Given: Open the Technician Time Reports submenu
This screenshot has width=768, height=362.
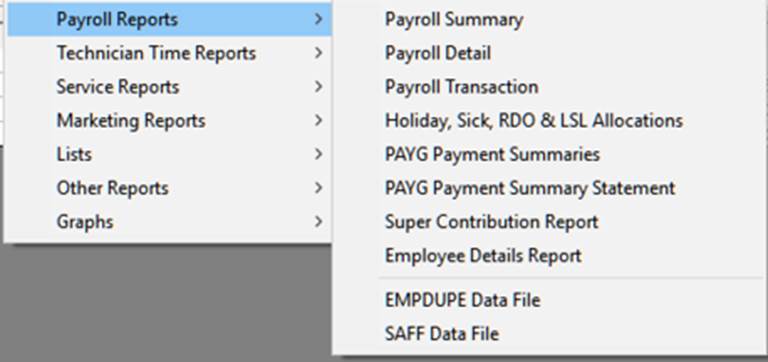Looking at the screenshot, I should (169, 53).
